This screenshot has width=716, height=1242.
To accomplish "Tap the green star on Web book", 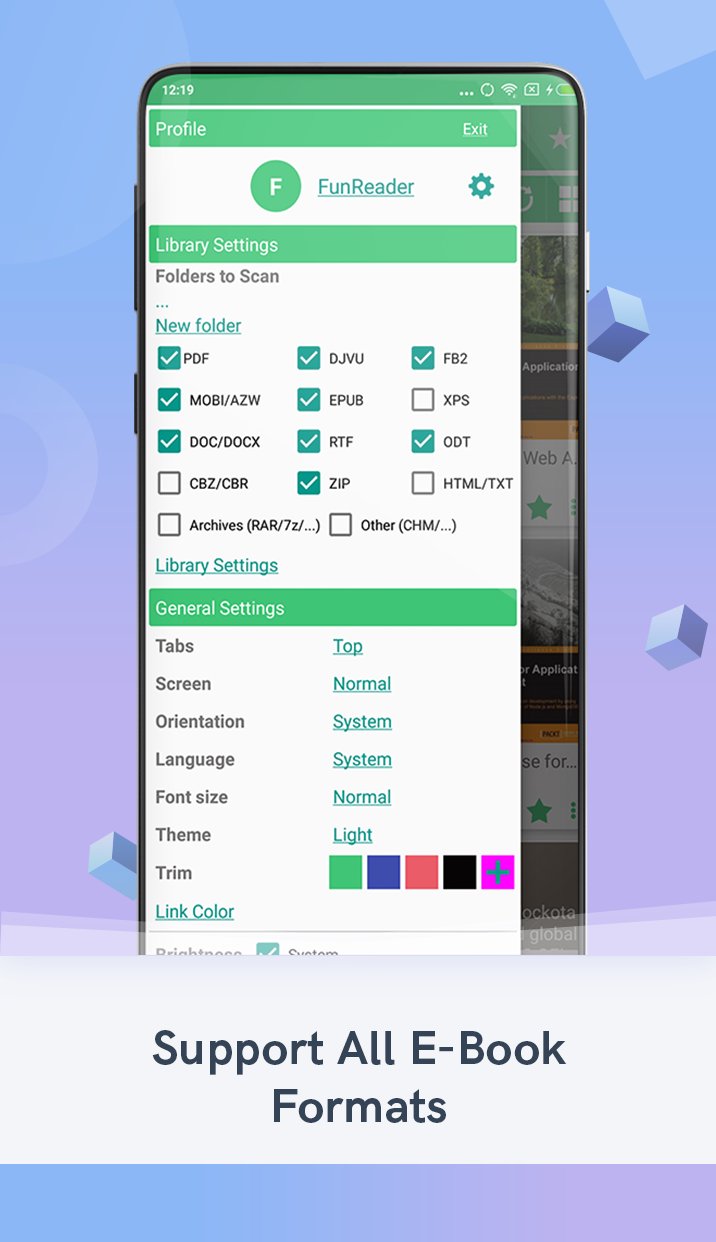I will point(540,508).
